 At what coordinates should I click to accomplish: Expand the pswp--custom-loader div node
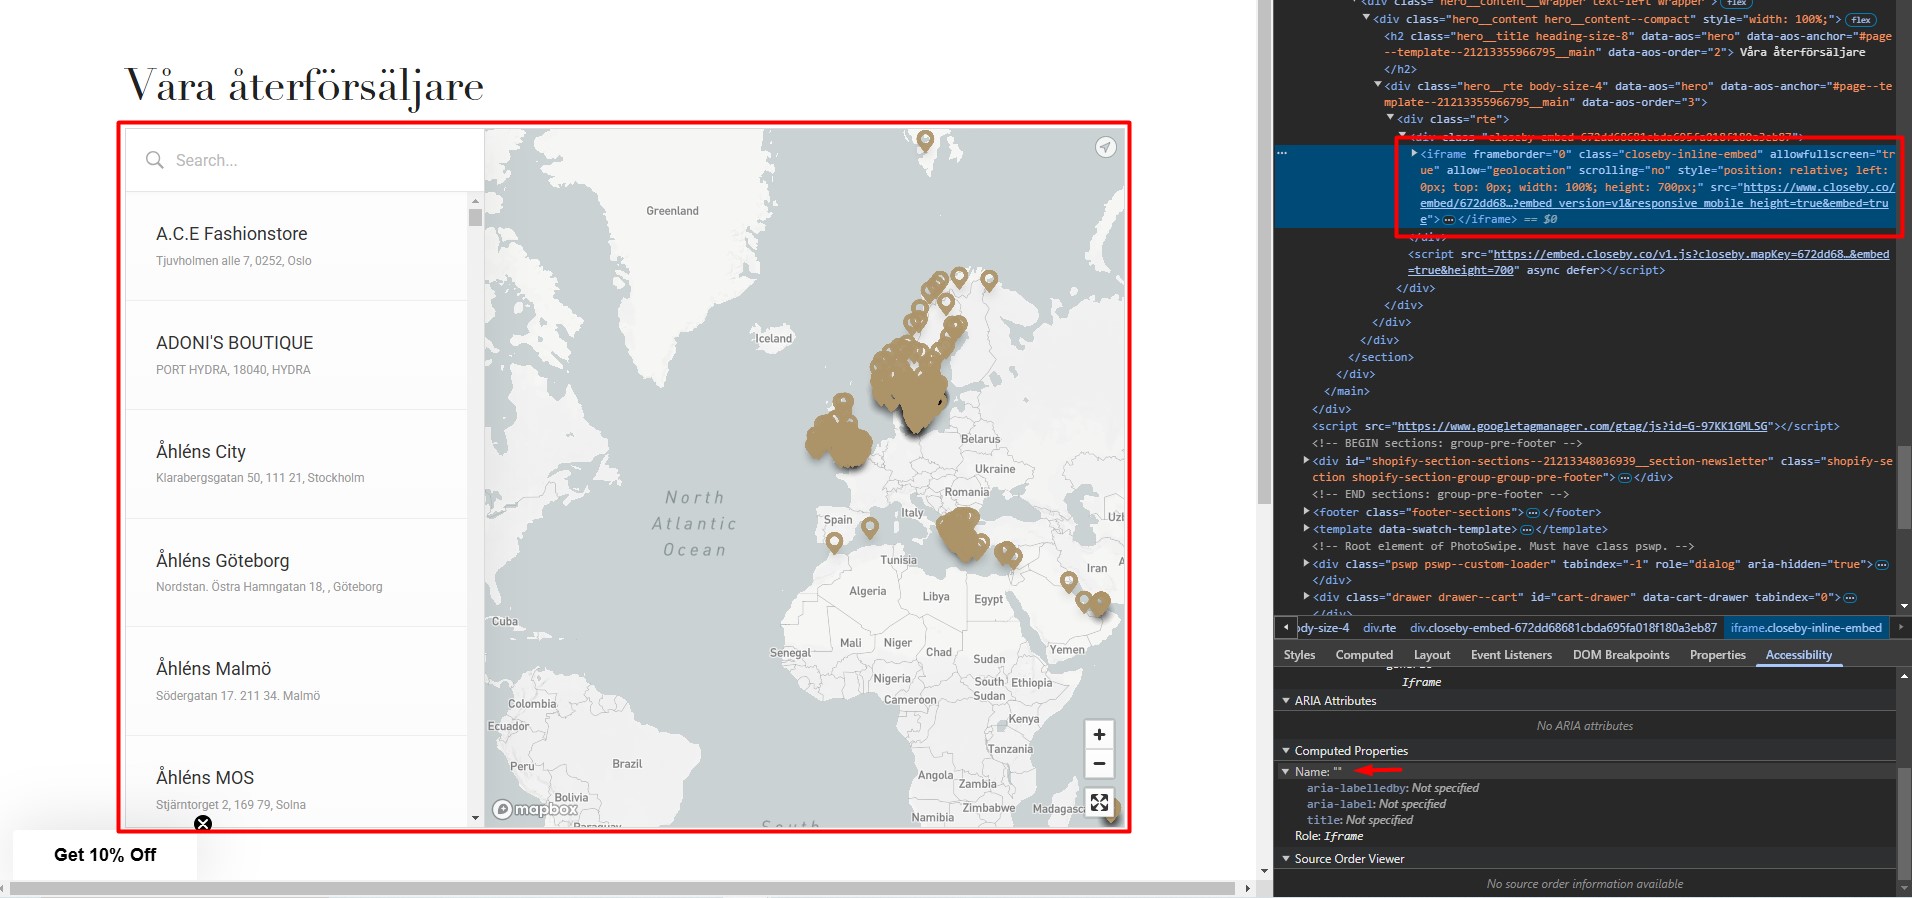click(1306, 563)
